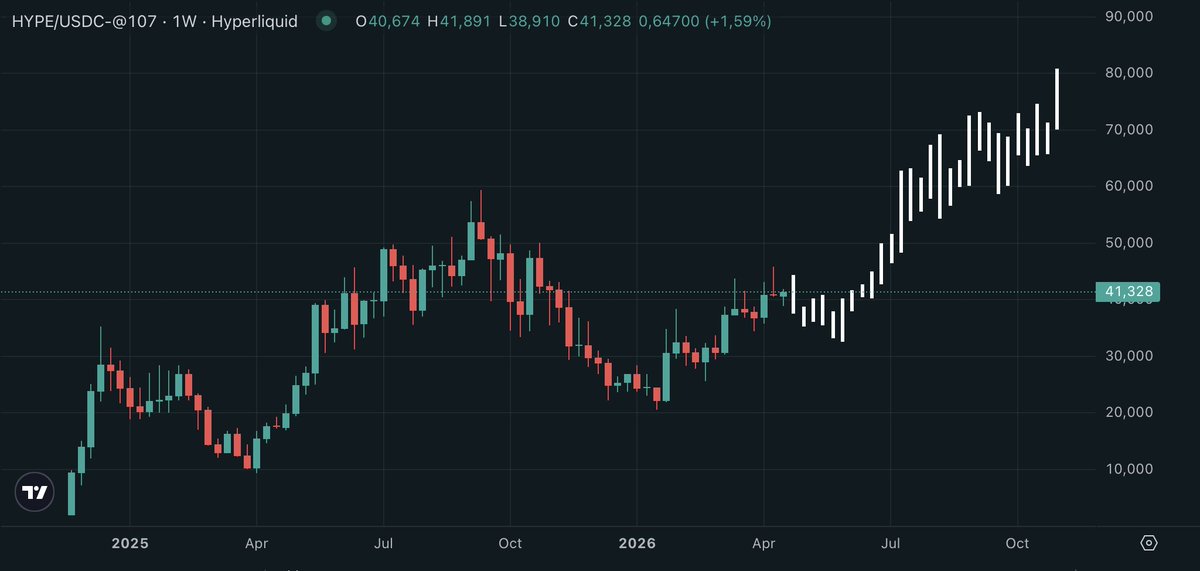
Task: Click the HYPE/USDC-@107 symbol title
Action: pyautogui.click(x=84, y=21)
